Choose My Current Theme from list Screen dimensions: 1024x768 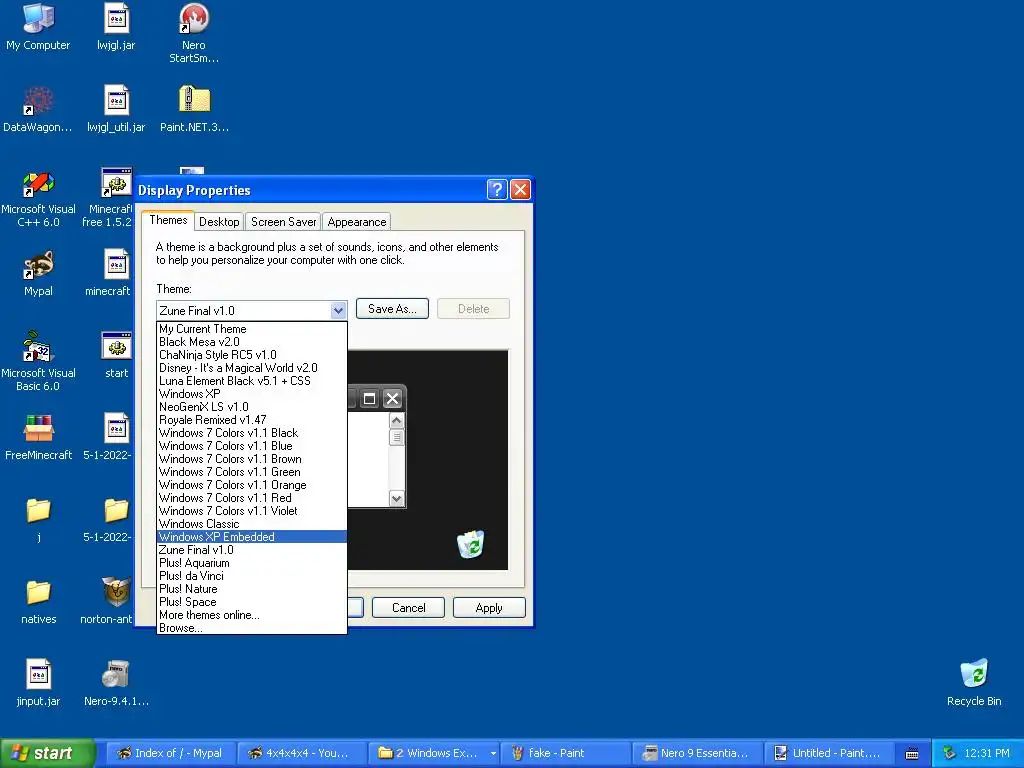(x=252, y=329)
